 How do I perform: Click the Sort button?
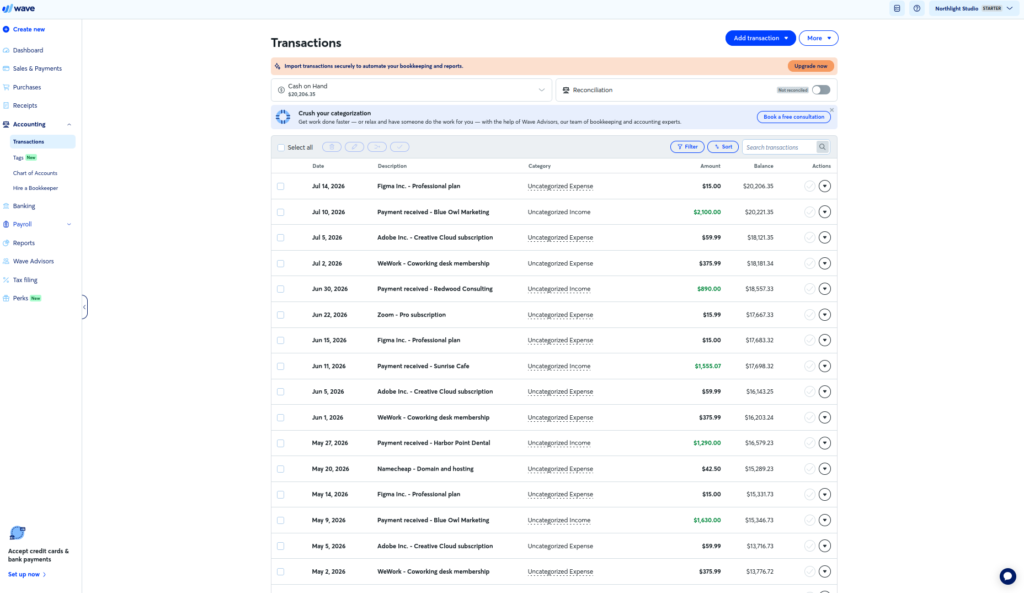[722, 147]
